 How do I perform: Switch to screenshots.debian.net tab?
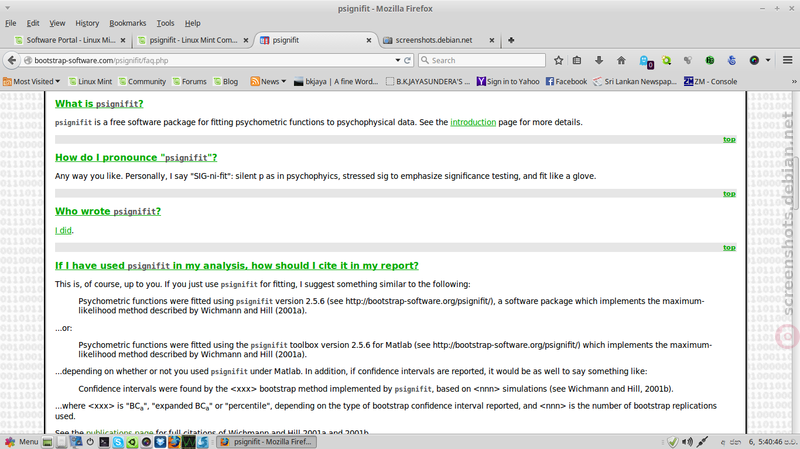pyautogui.click(x=439, y=40)
